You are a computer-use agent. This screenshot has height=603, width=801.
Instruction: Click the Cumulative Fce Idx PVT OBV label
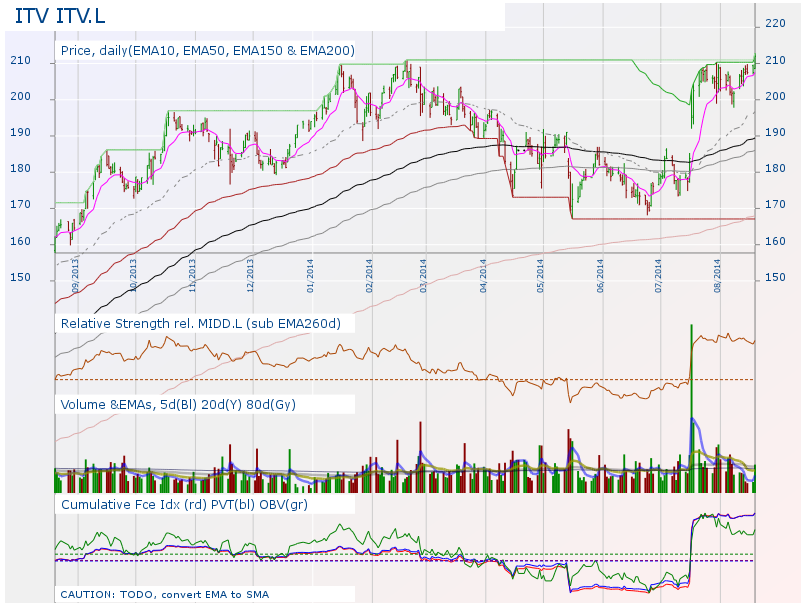(184, 504)
